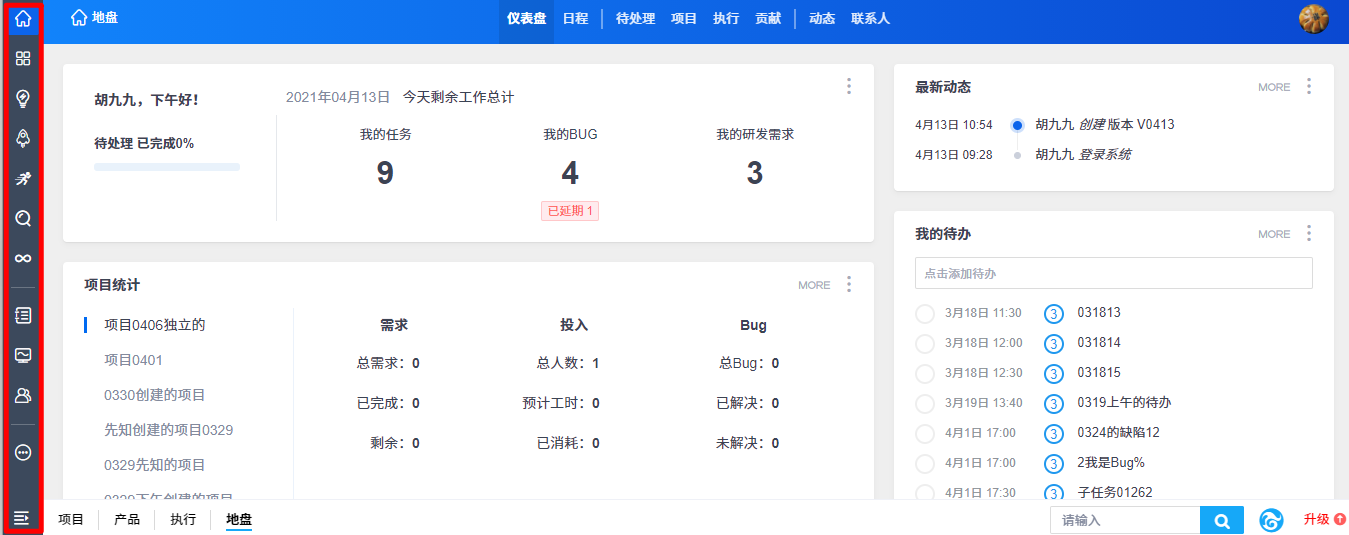The width and height of the screenshot is (1349, 535).
Task: Open the four-squares program icon in the sidebar
Action: click(x=23, y=58)
